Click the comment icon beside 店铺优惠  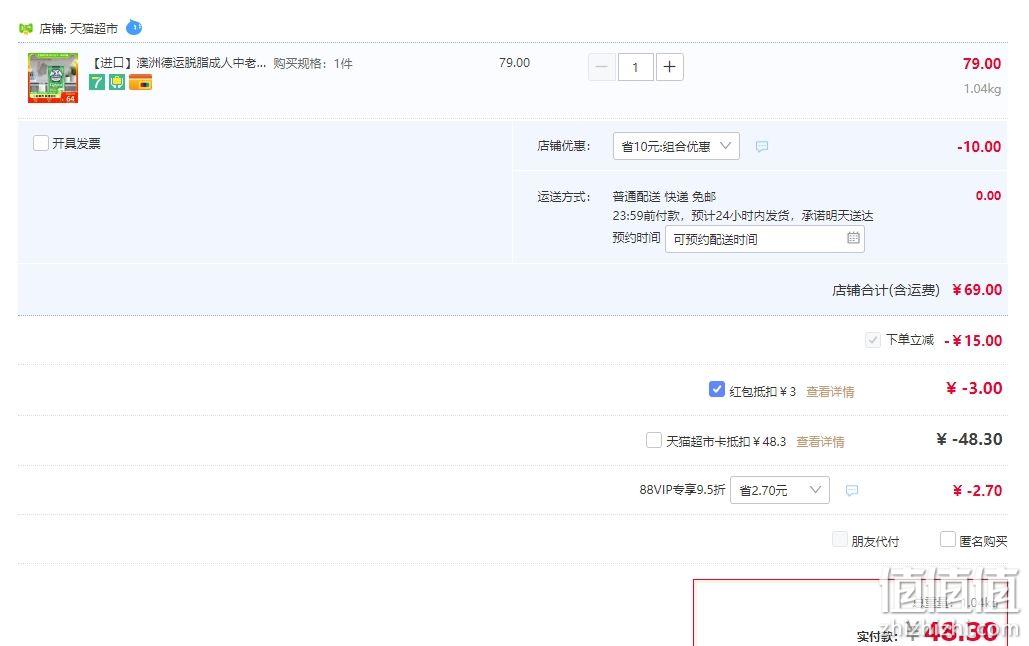[762, 146]
